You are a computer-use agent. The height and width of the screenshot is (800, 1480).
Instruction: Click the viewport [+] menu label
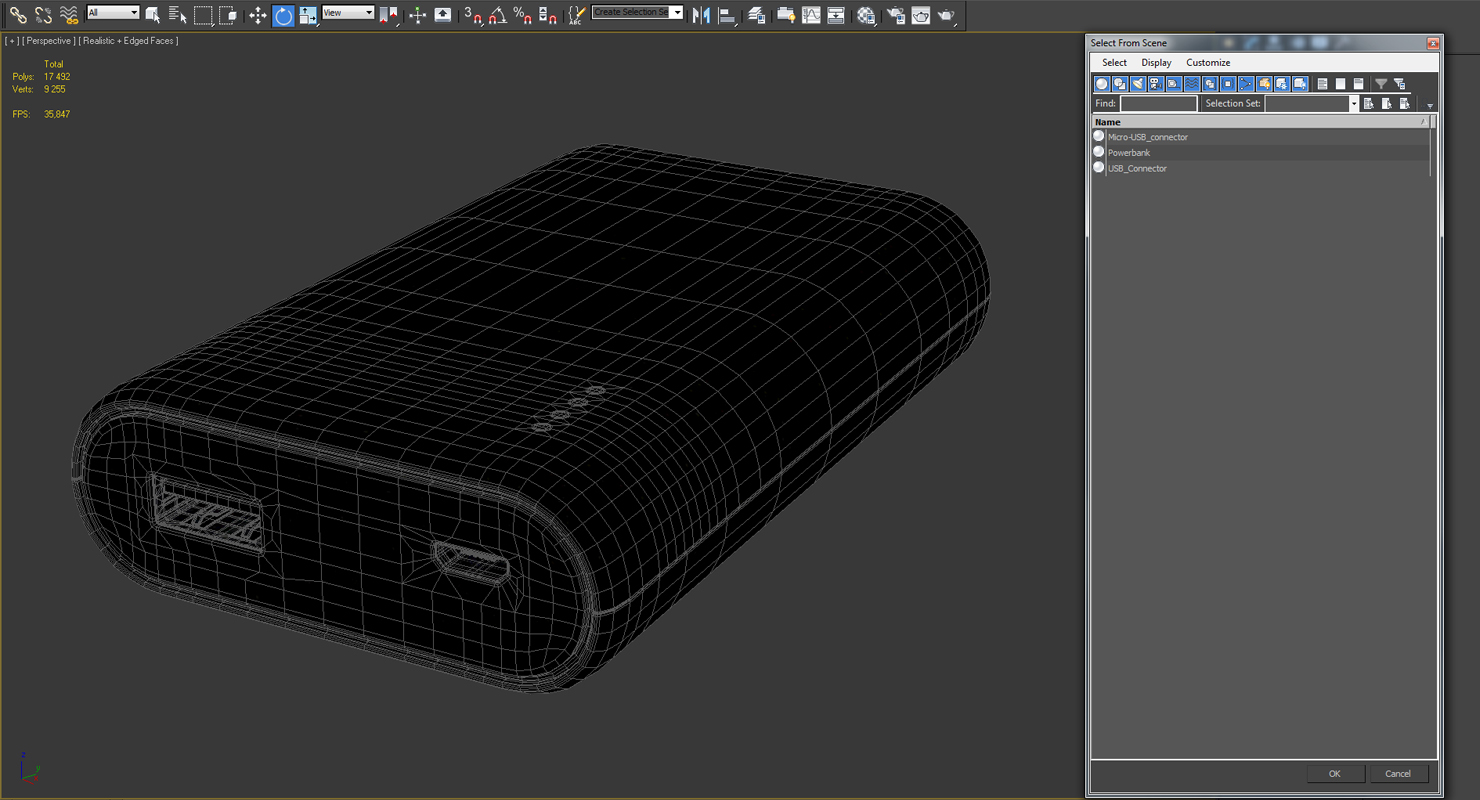(12, 41)
